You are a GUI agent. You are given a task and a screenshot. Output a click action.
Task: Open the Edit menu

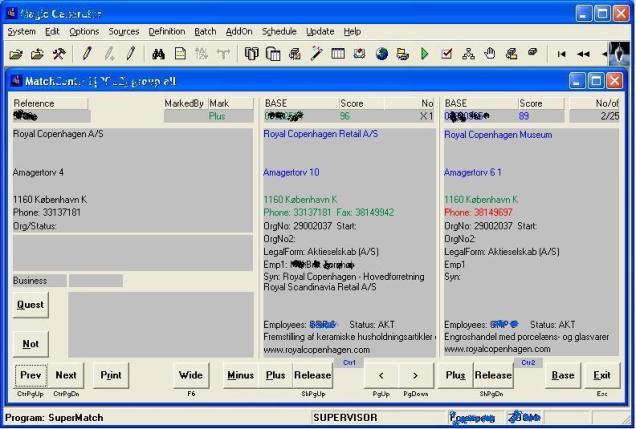(x=52, y=32)
